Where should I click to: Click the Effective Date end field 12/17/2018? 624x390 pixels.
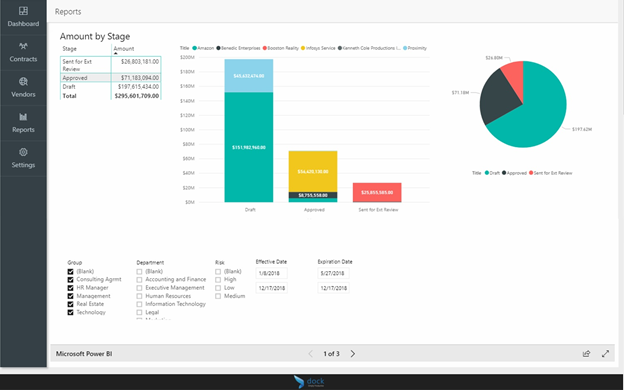[271, 288]
